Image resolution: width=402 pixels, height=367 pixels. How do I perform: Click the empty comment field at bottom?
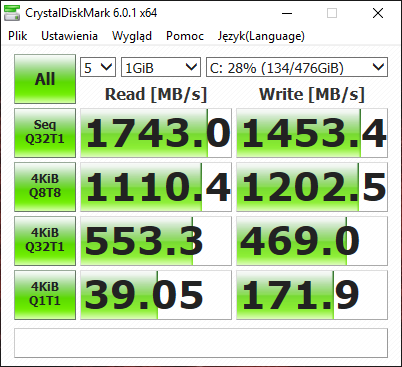201,343
